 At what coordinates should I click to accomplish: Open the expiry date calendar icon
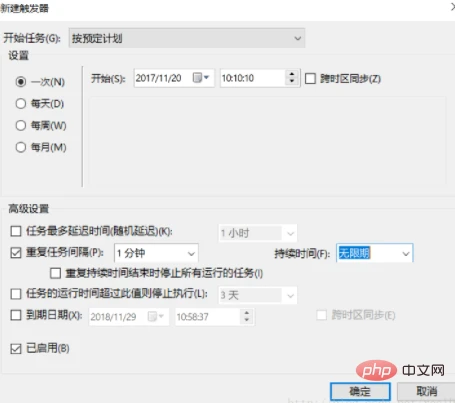point(155,316)
